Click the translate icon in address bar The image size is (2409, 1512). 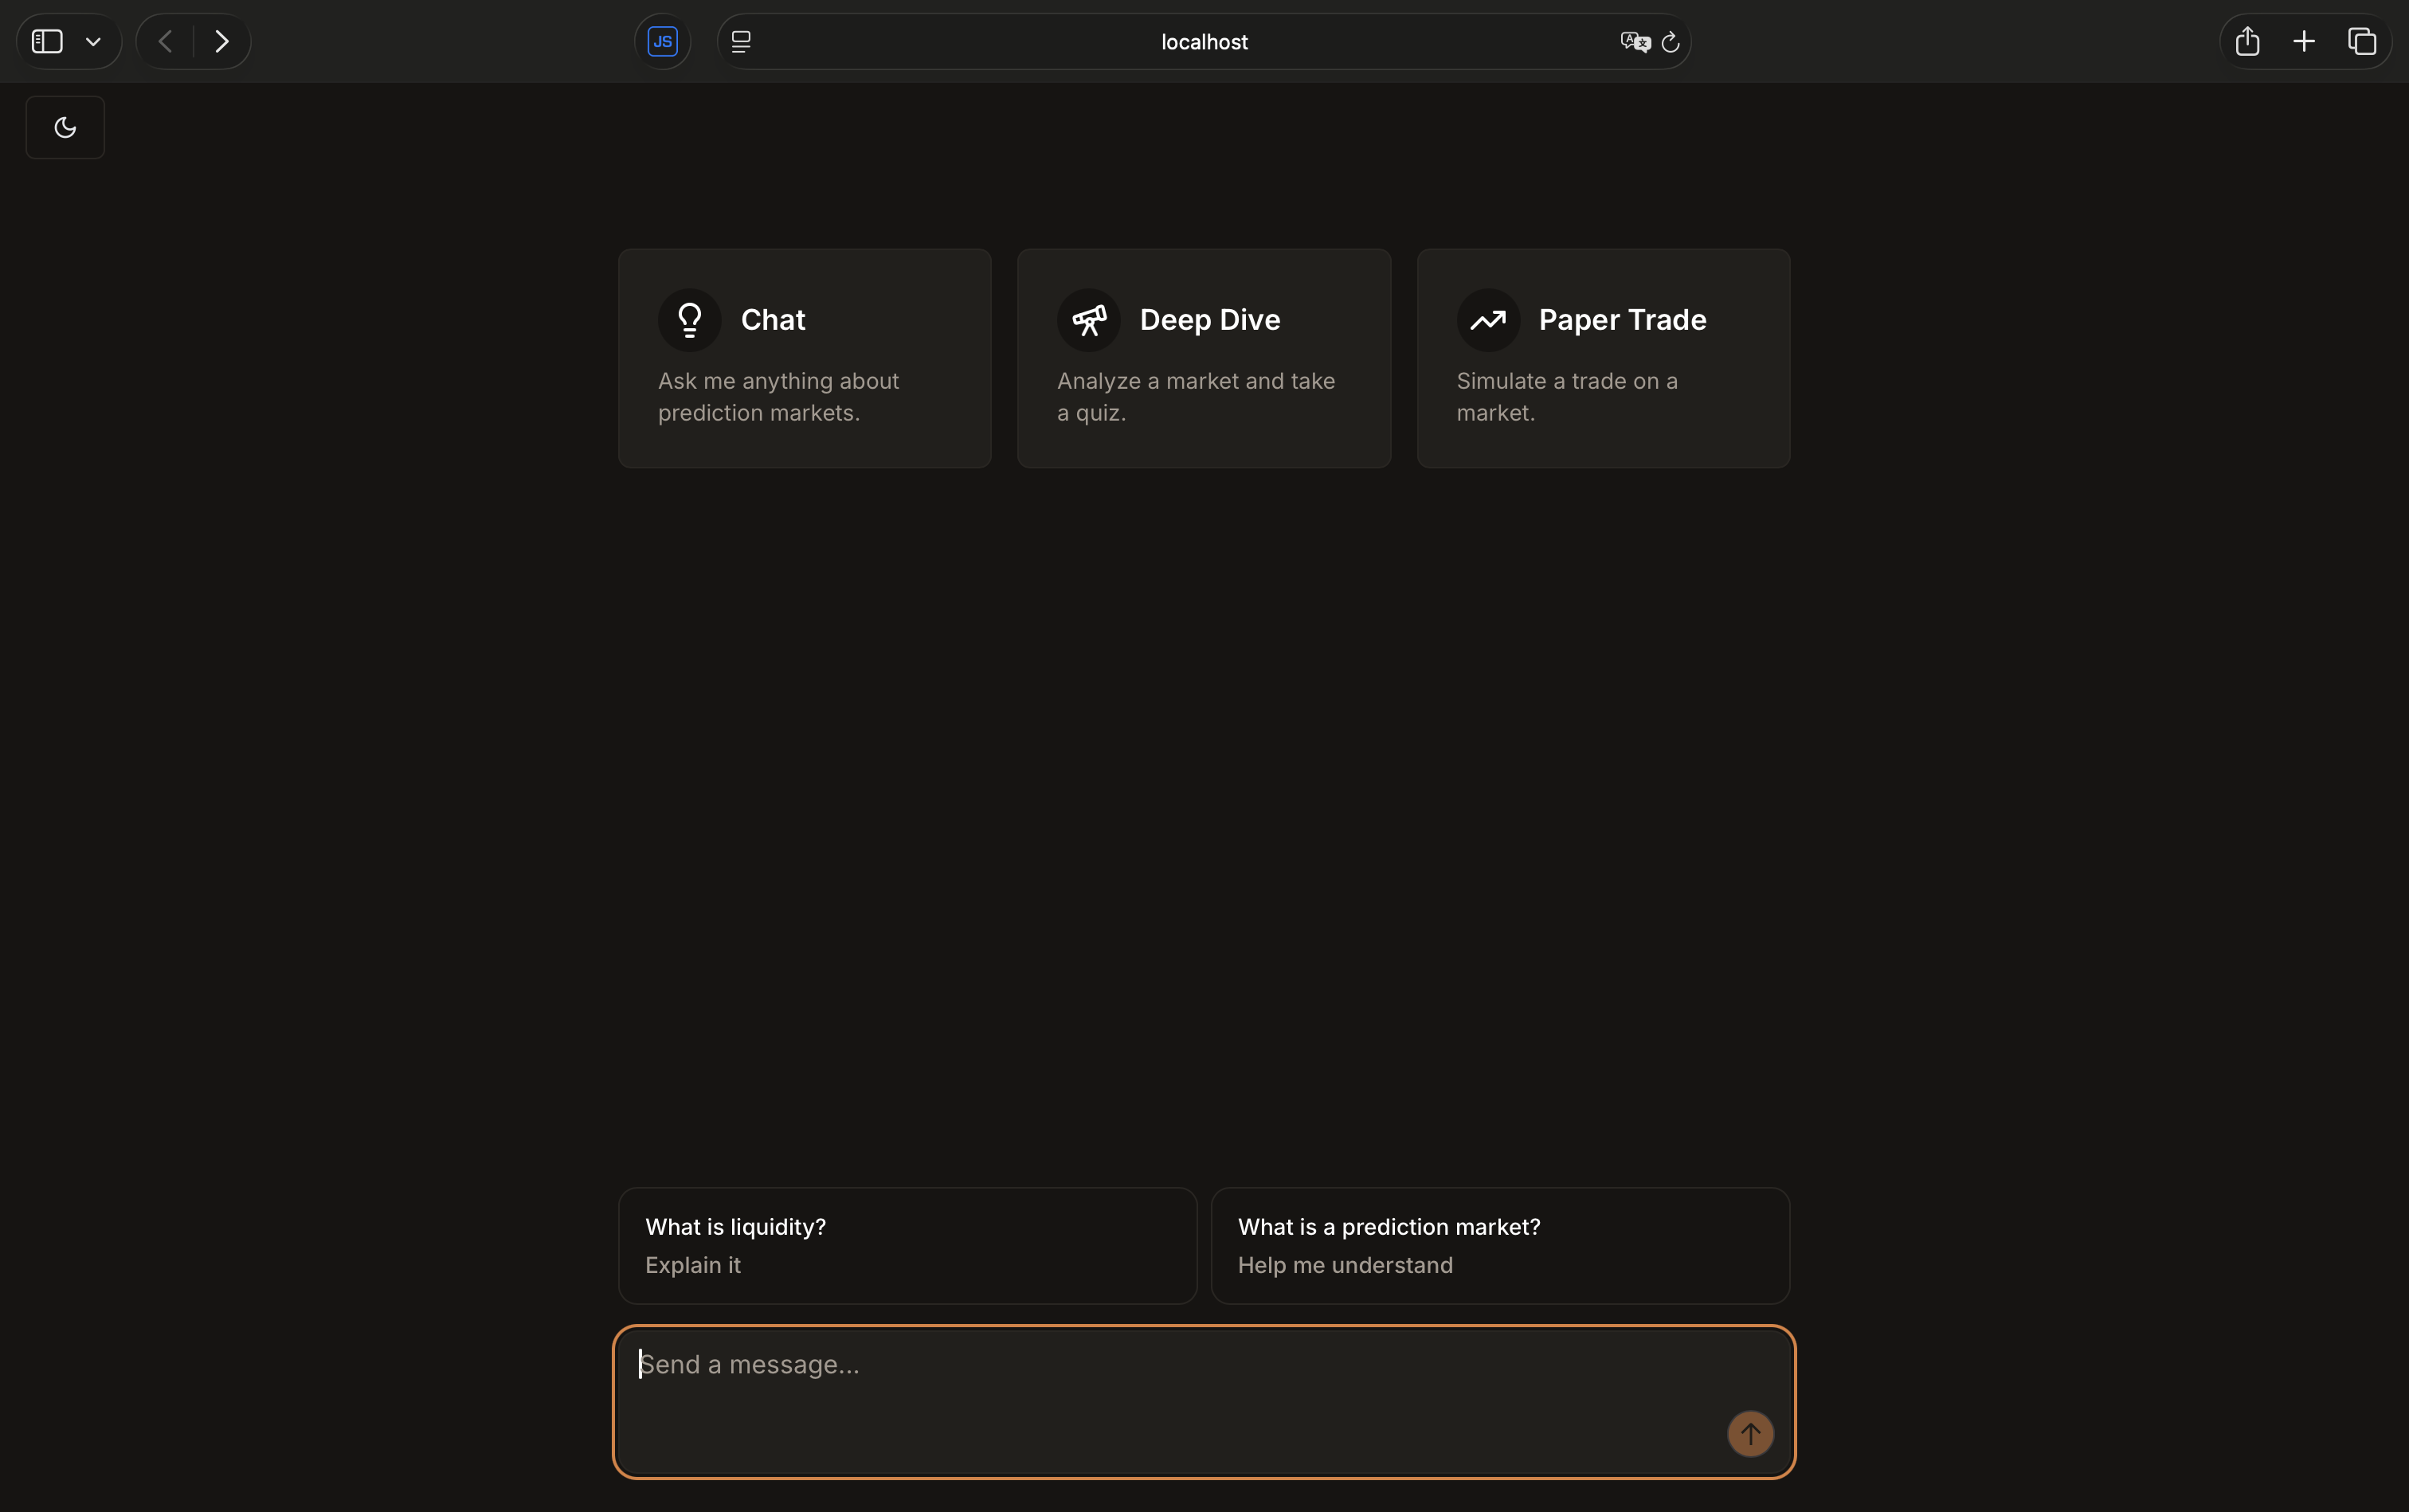[1634, 42]
